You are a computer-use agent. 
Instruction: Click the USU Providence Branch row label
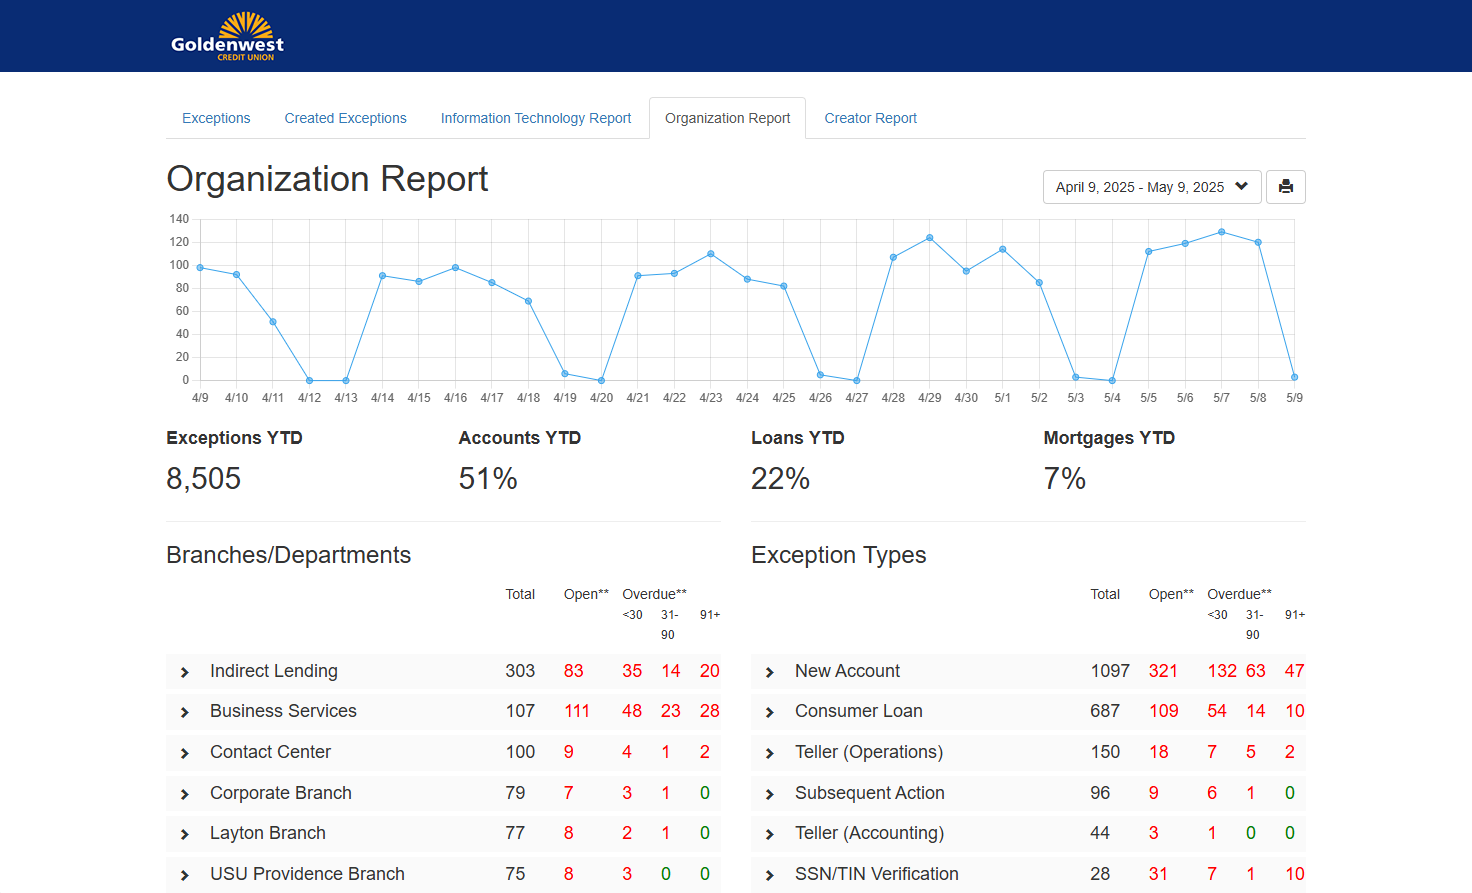point(307,874)
